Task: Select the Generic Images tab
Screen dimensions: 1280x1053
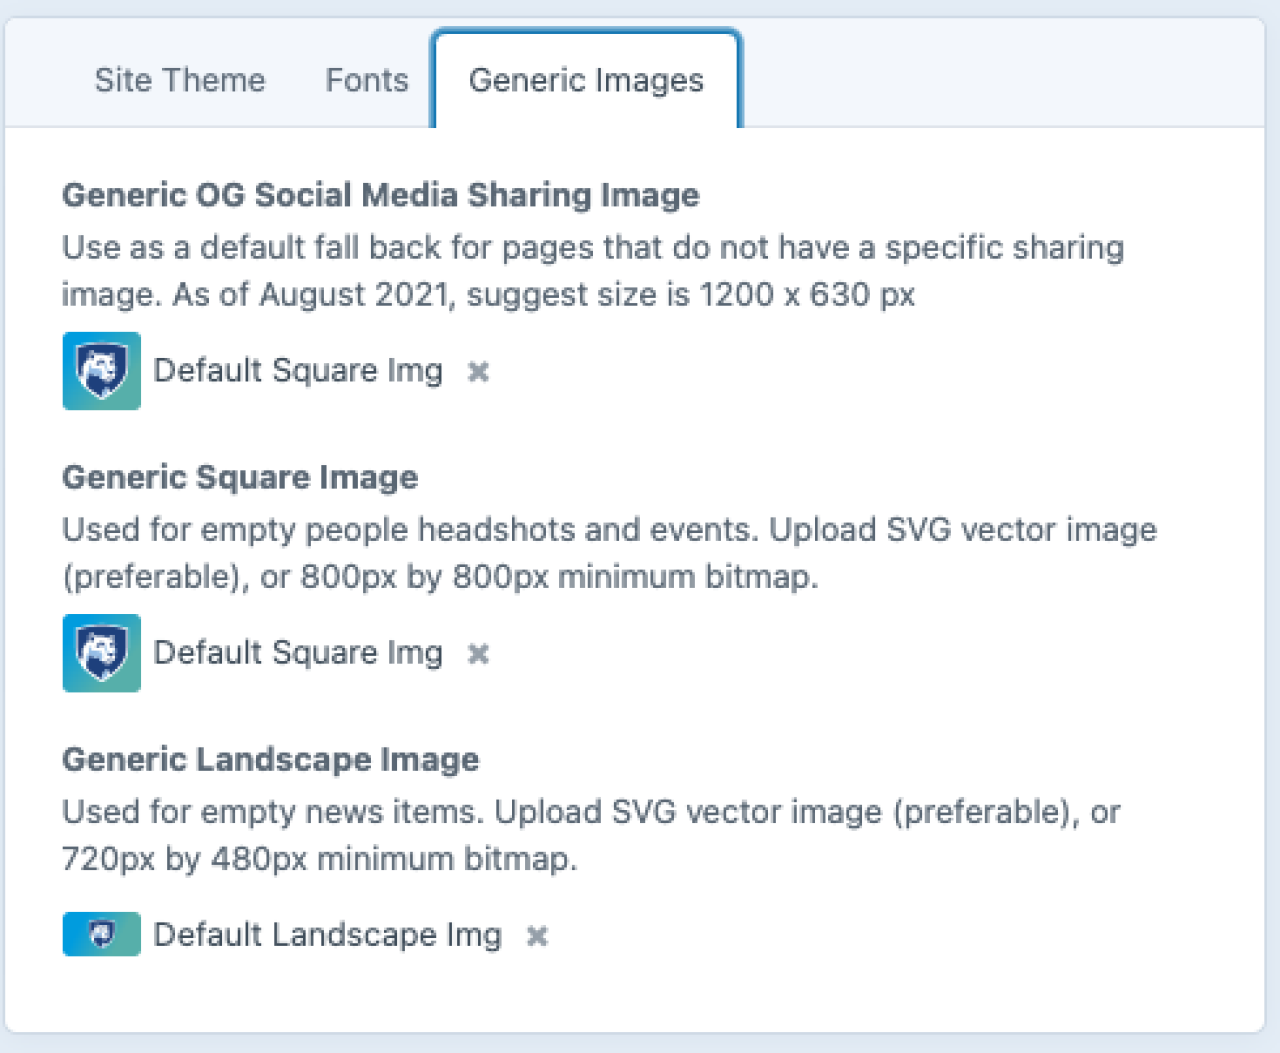Action: 586,80
